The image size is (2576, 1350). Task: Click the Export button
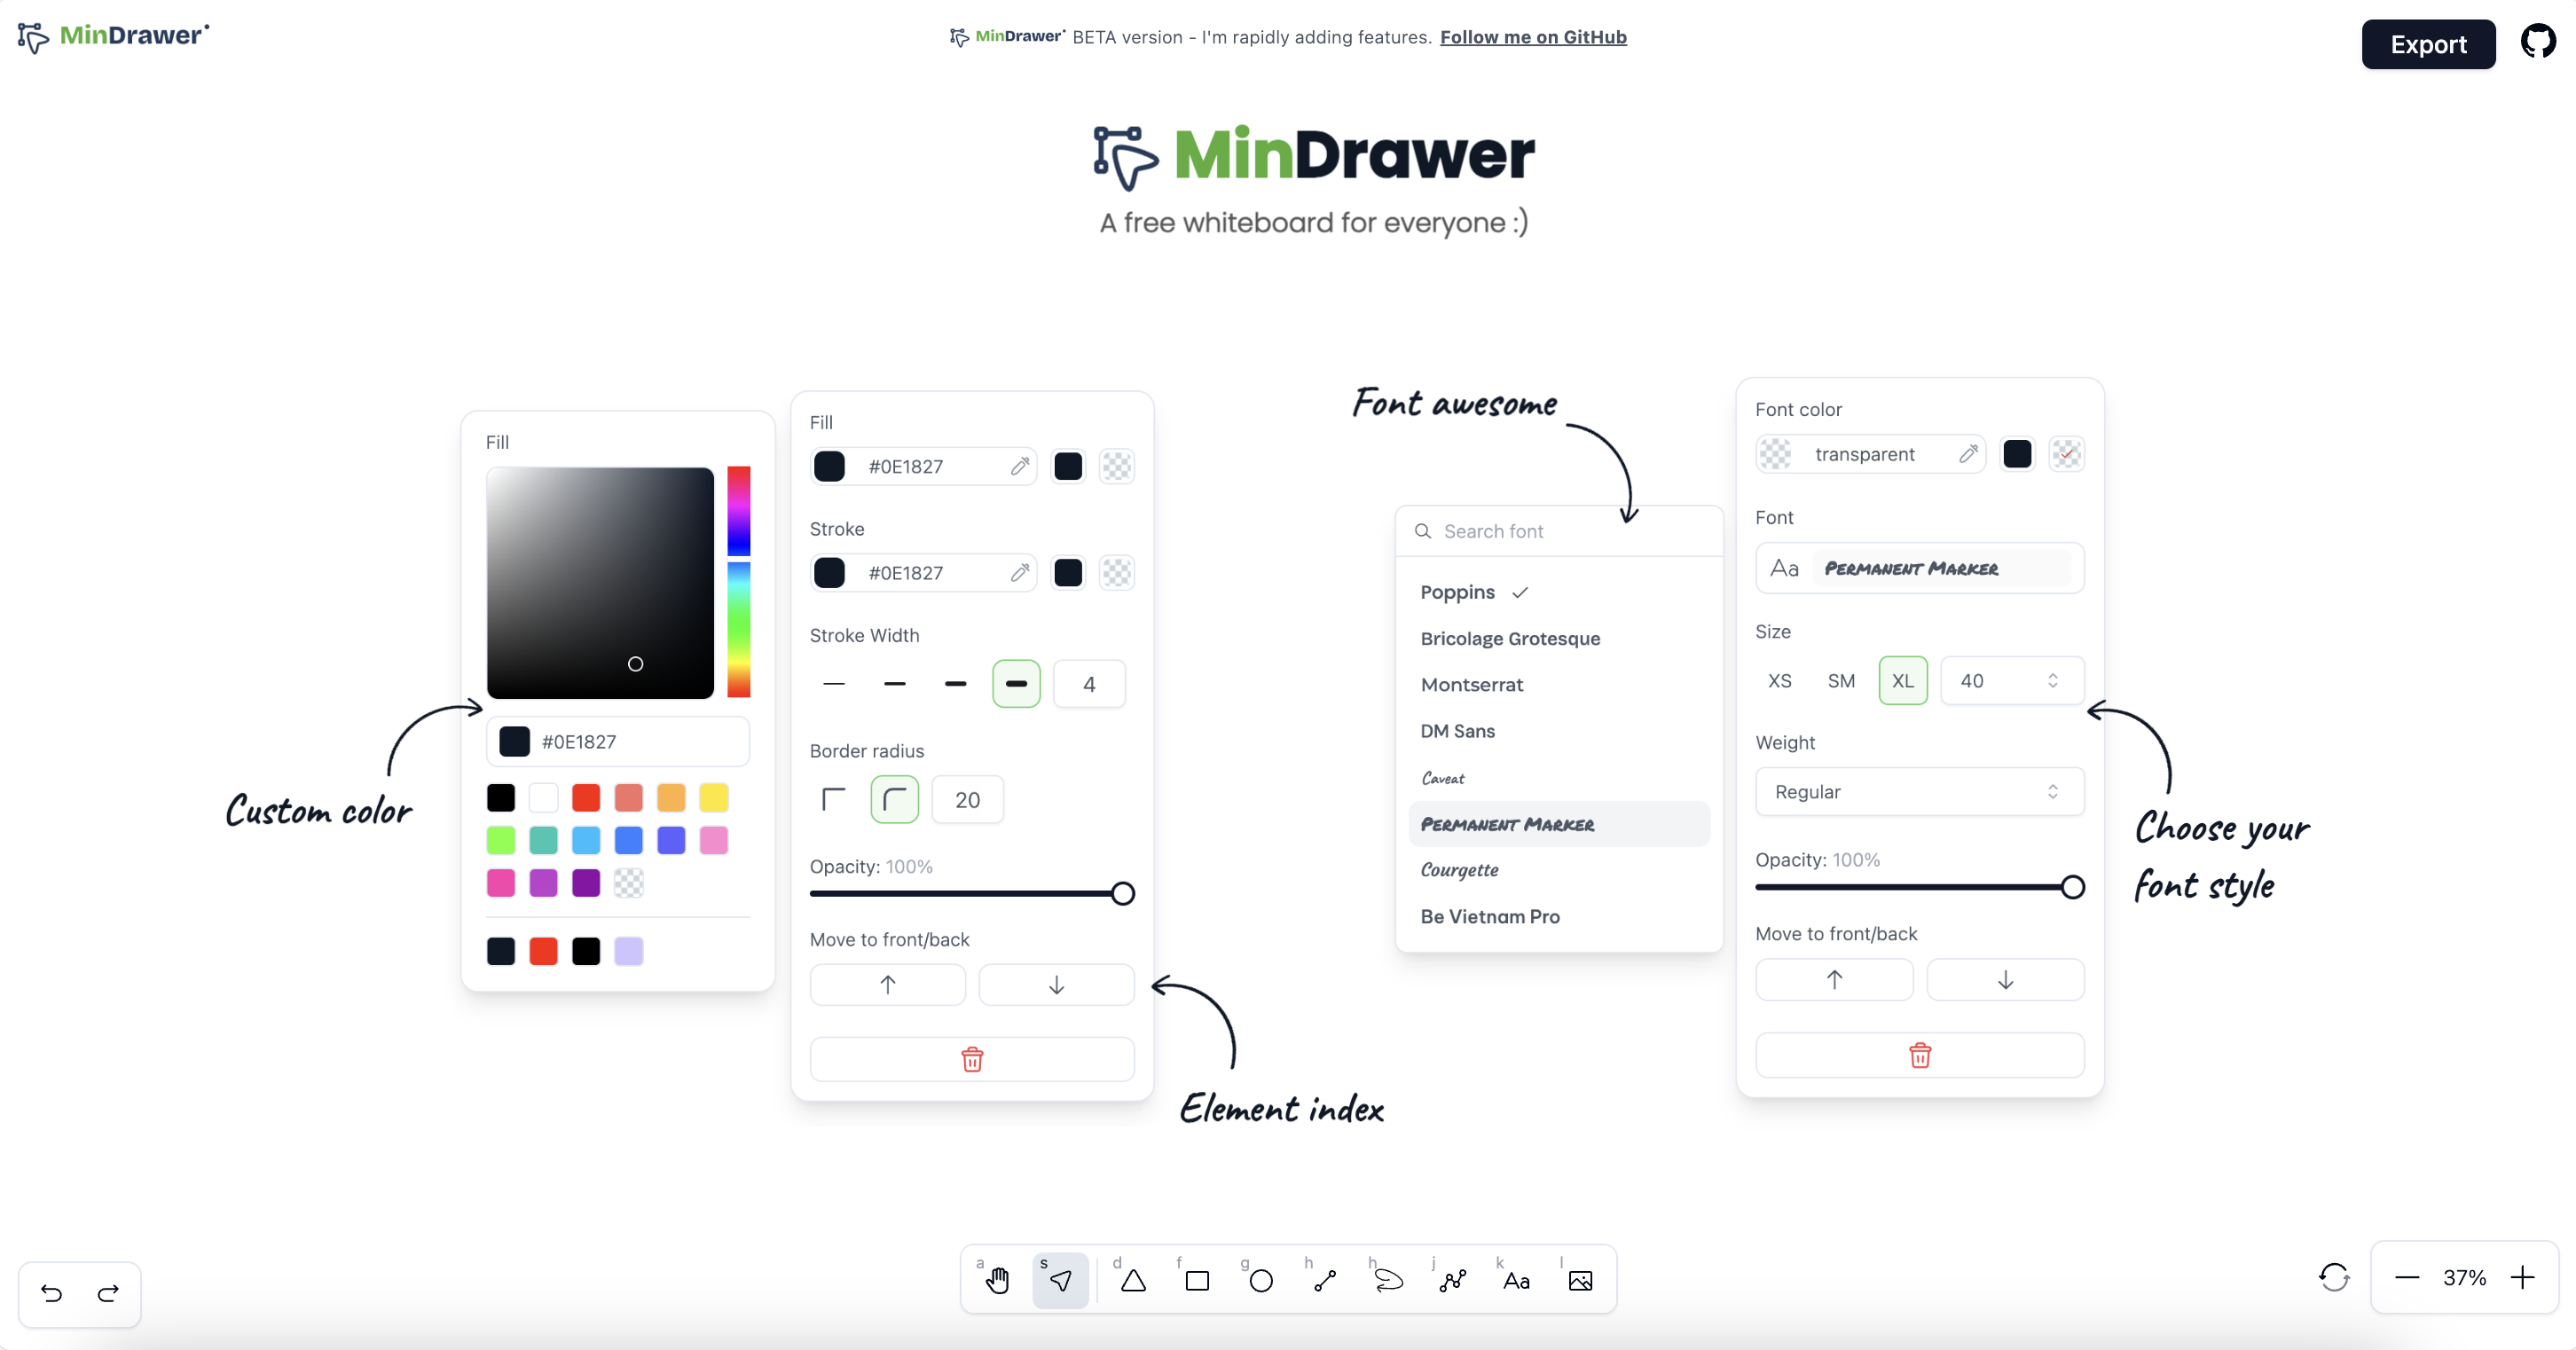coord(2429,44)
